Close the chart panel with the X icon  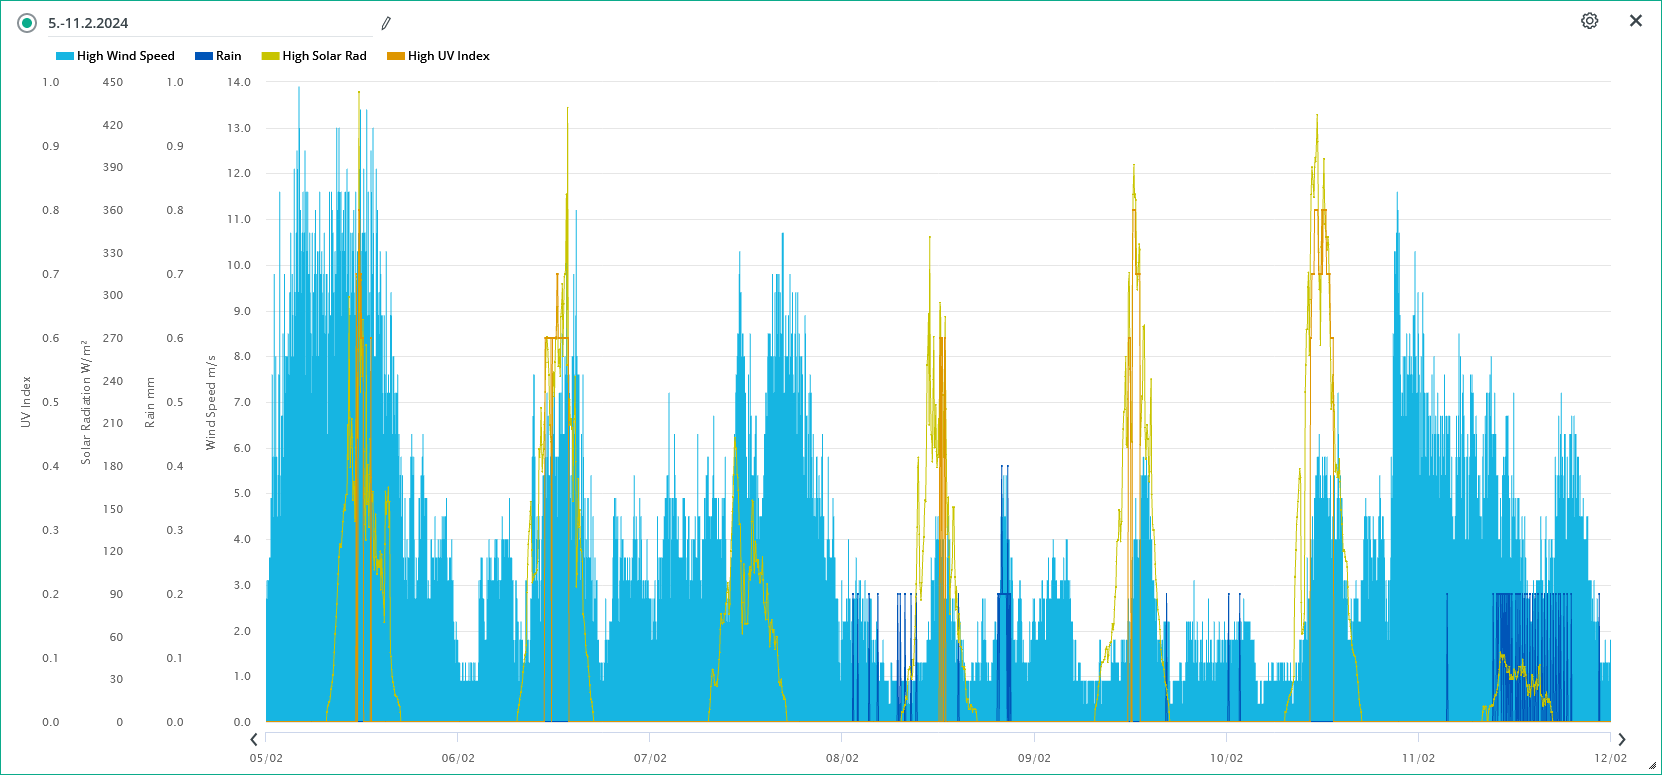coord(1636,21)
